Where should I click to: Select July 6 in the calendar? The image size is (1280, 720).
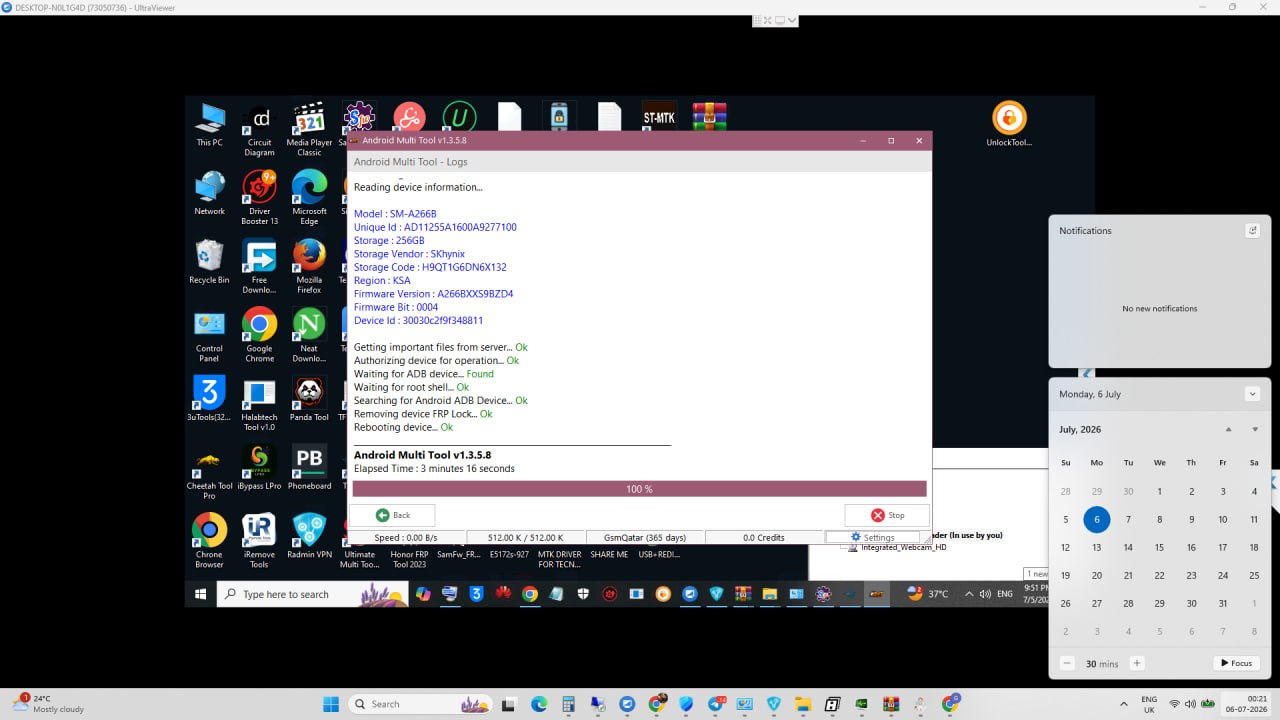coord(1097,519)
